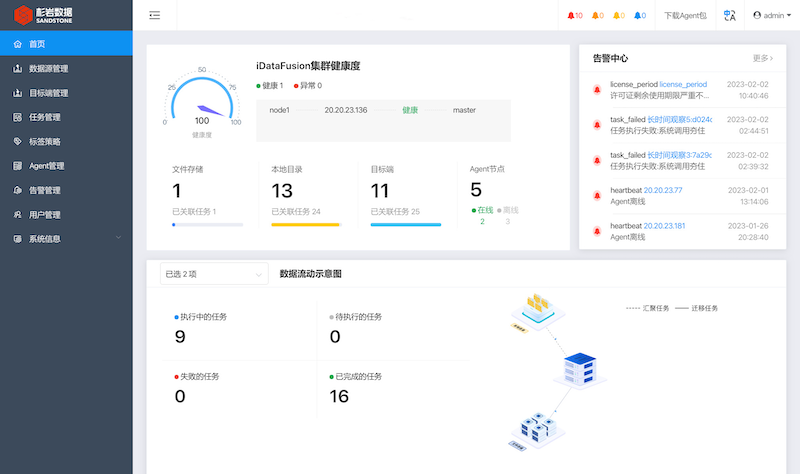
Task: Go to 首页 in the sidebar
Action: [x=66, y=44]
